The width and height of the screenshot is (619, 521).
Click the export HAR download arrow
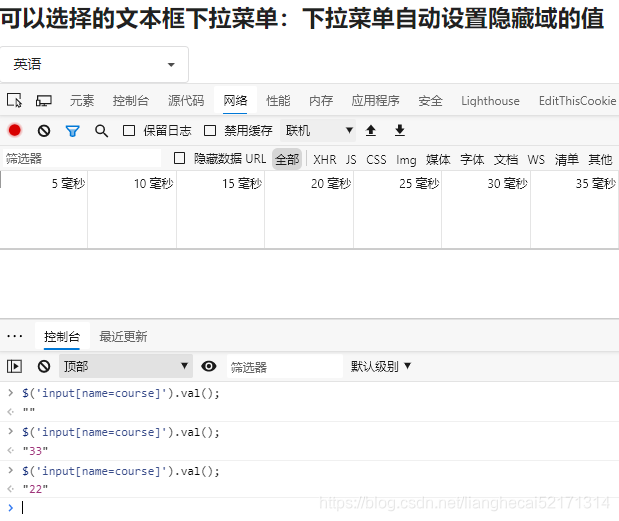coord(400,130)
